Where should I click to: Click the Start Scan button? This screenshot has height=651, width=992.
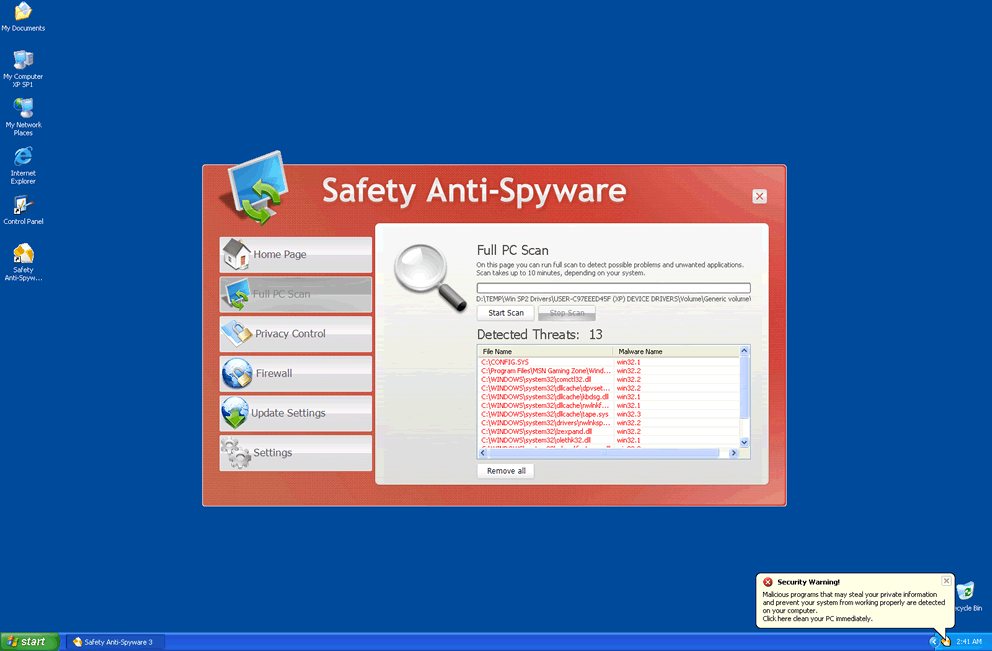pyautogui.click(x=505, y=313)
